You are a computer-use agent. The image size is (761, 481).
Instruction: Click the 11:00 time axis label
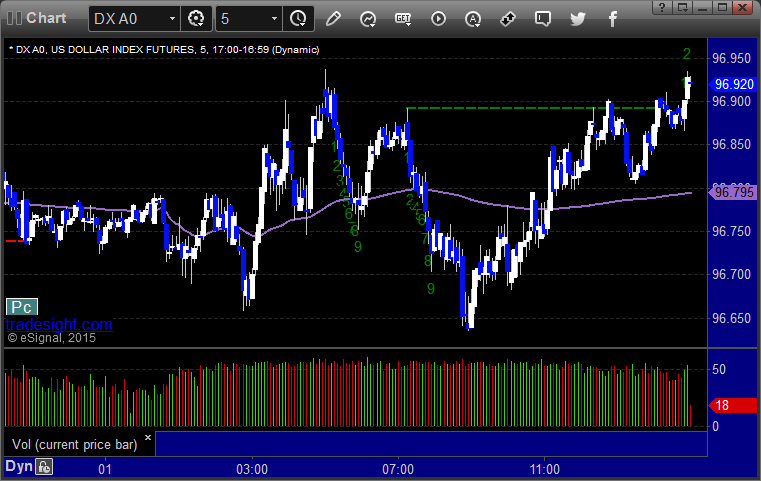[x=545, y=469]
